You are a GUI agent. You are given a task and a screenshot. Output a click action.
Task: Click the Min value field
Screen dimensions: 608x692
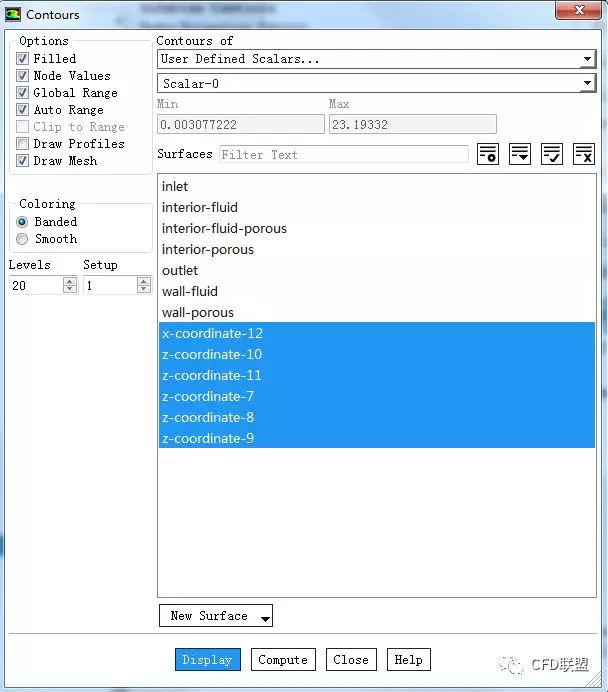pos(240,124)
